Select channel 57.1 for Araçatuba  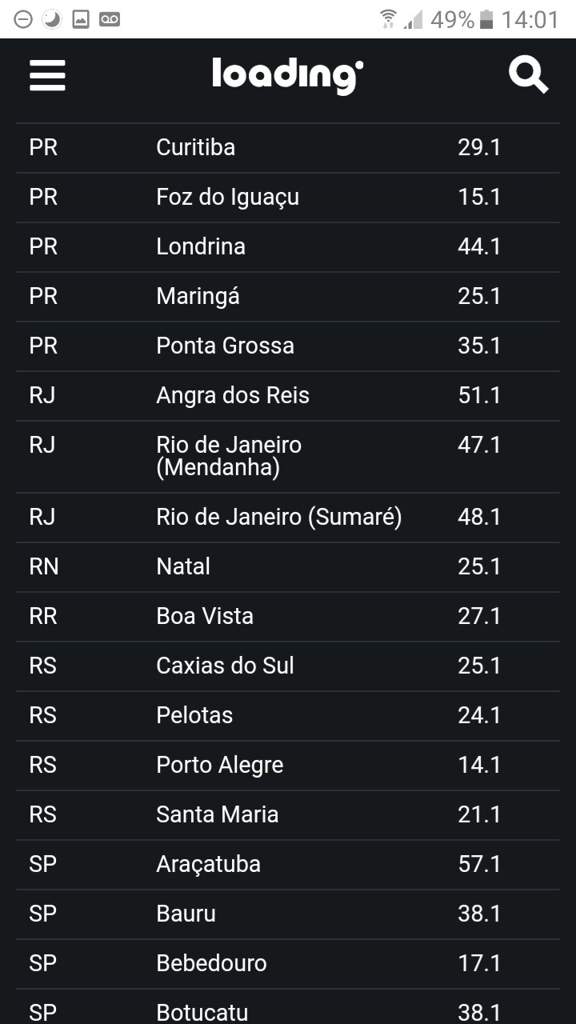click(x=479, y=865)
